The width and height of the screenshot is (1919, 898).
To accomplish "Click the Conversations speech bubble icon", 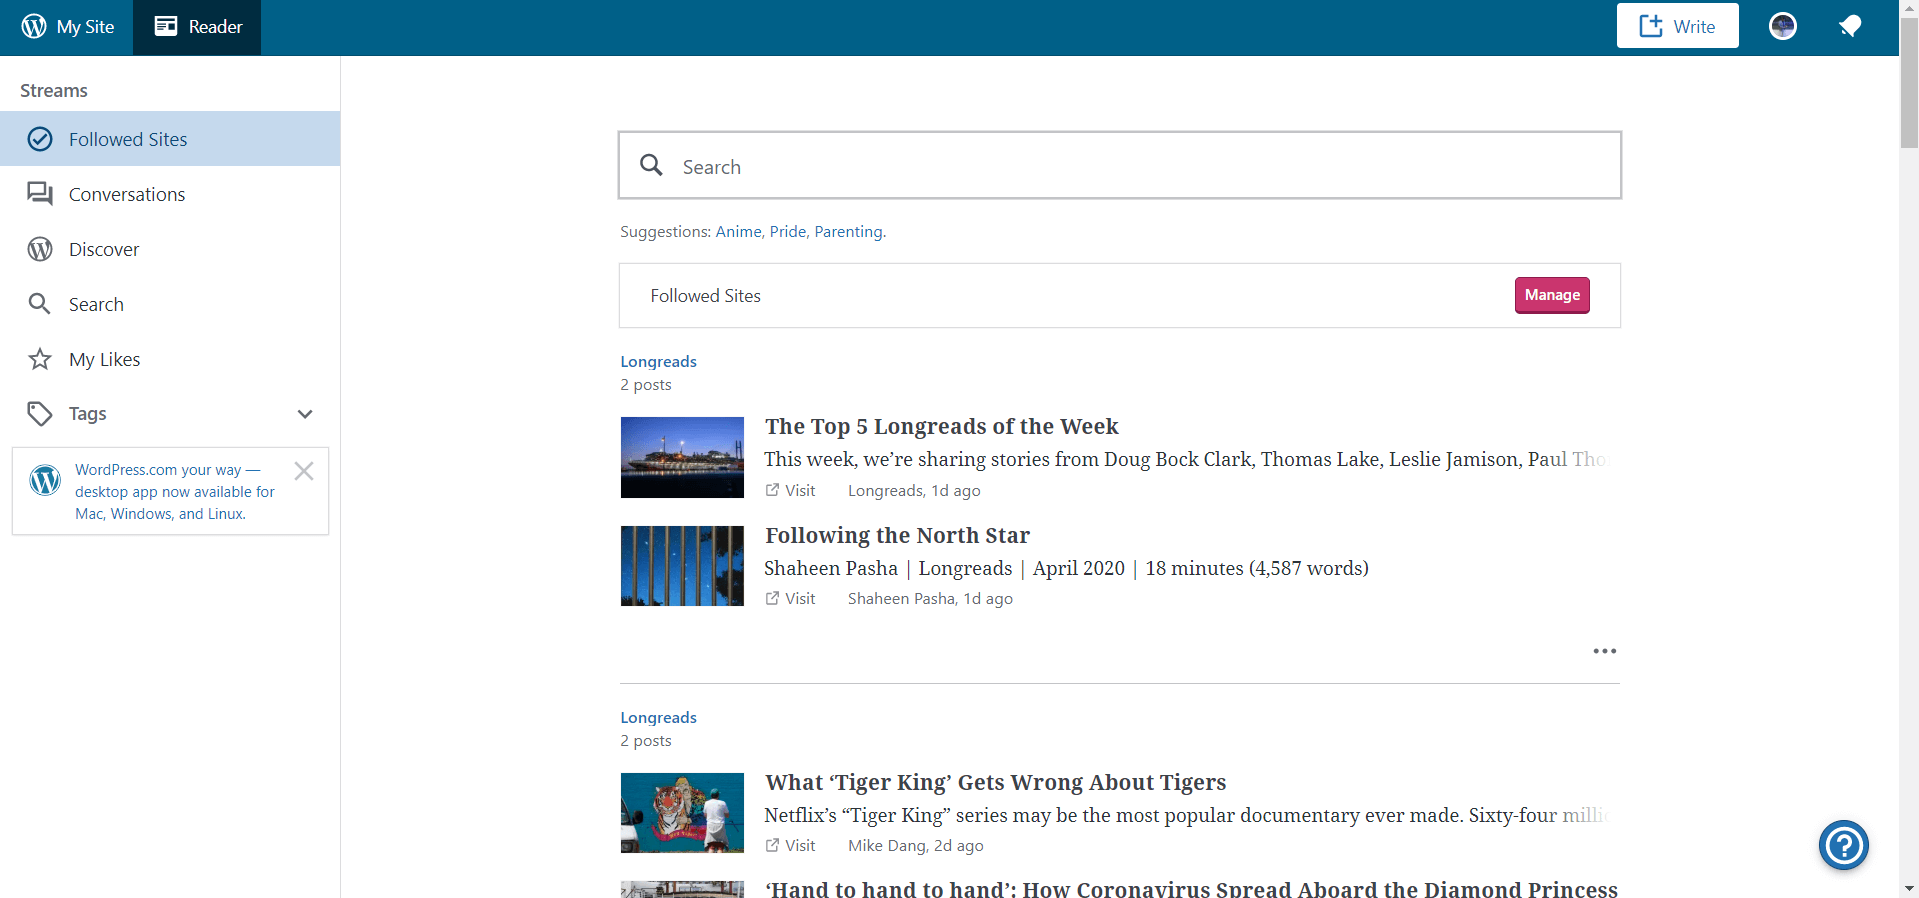I will pyautogui.click(x=40, y=194).
